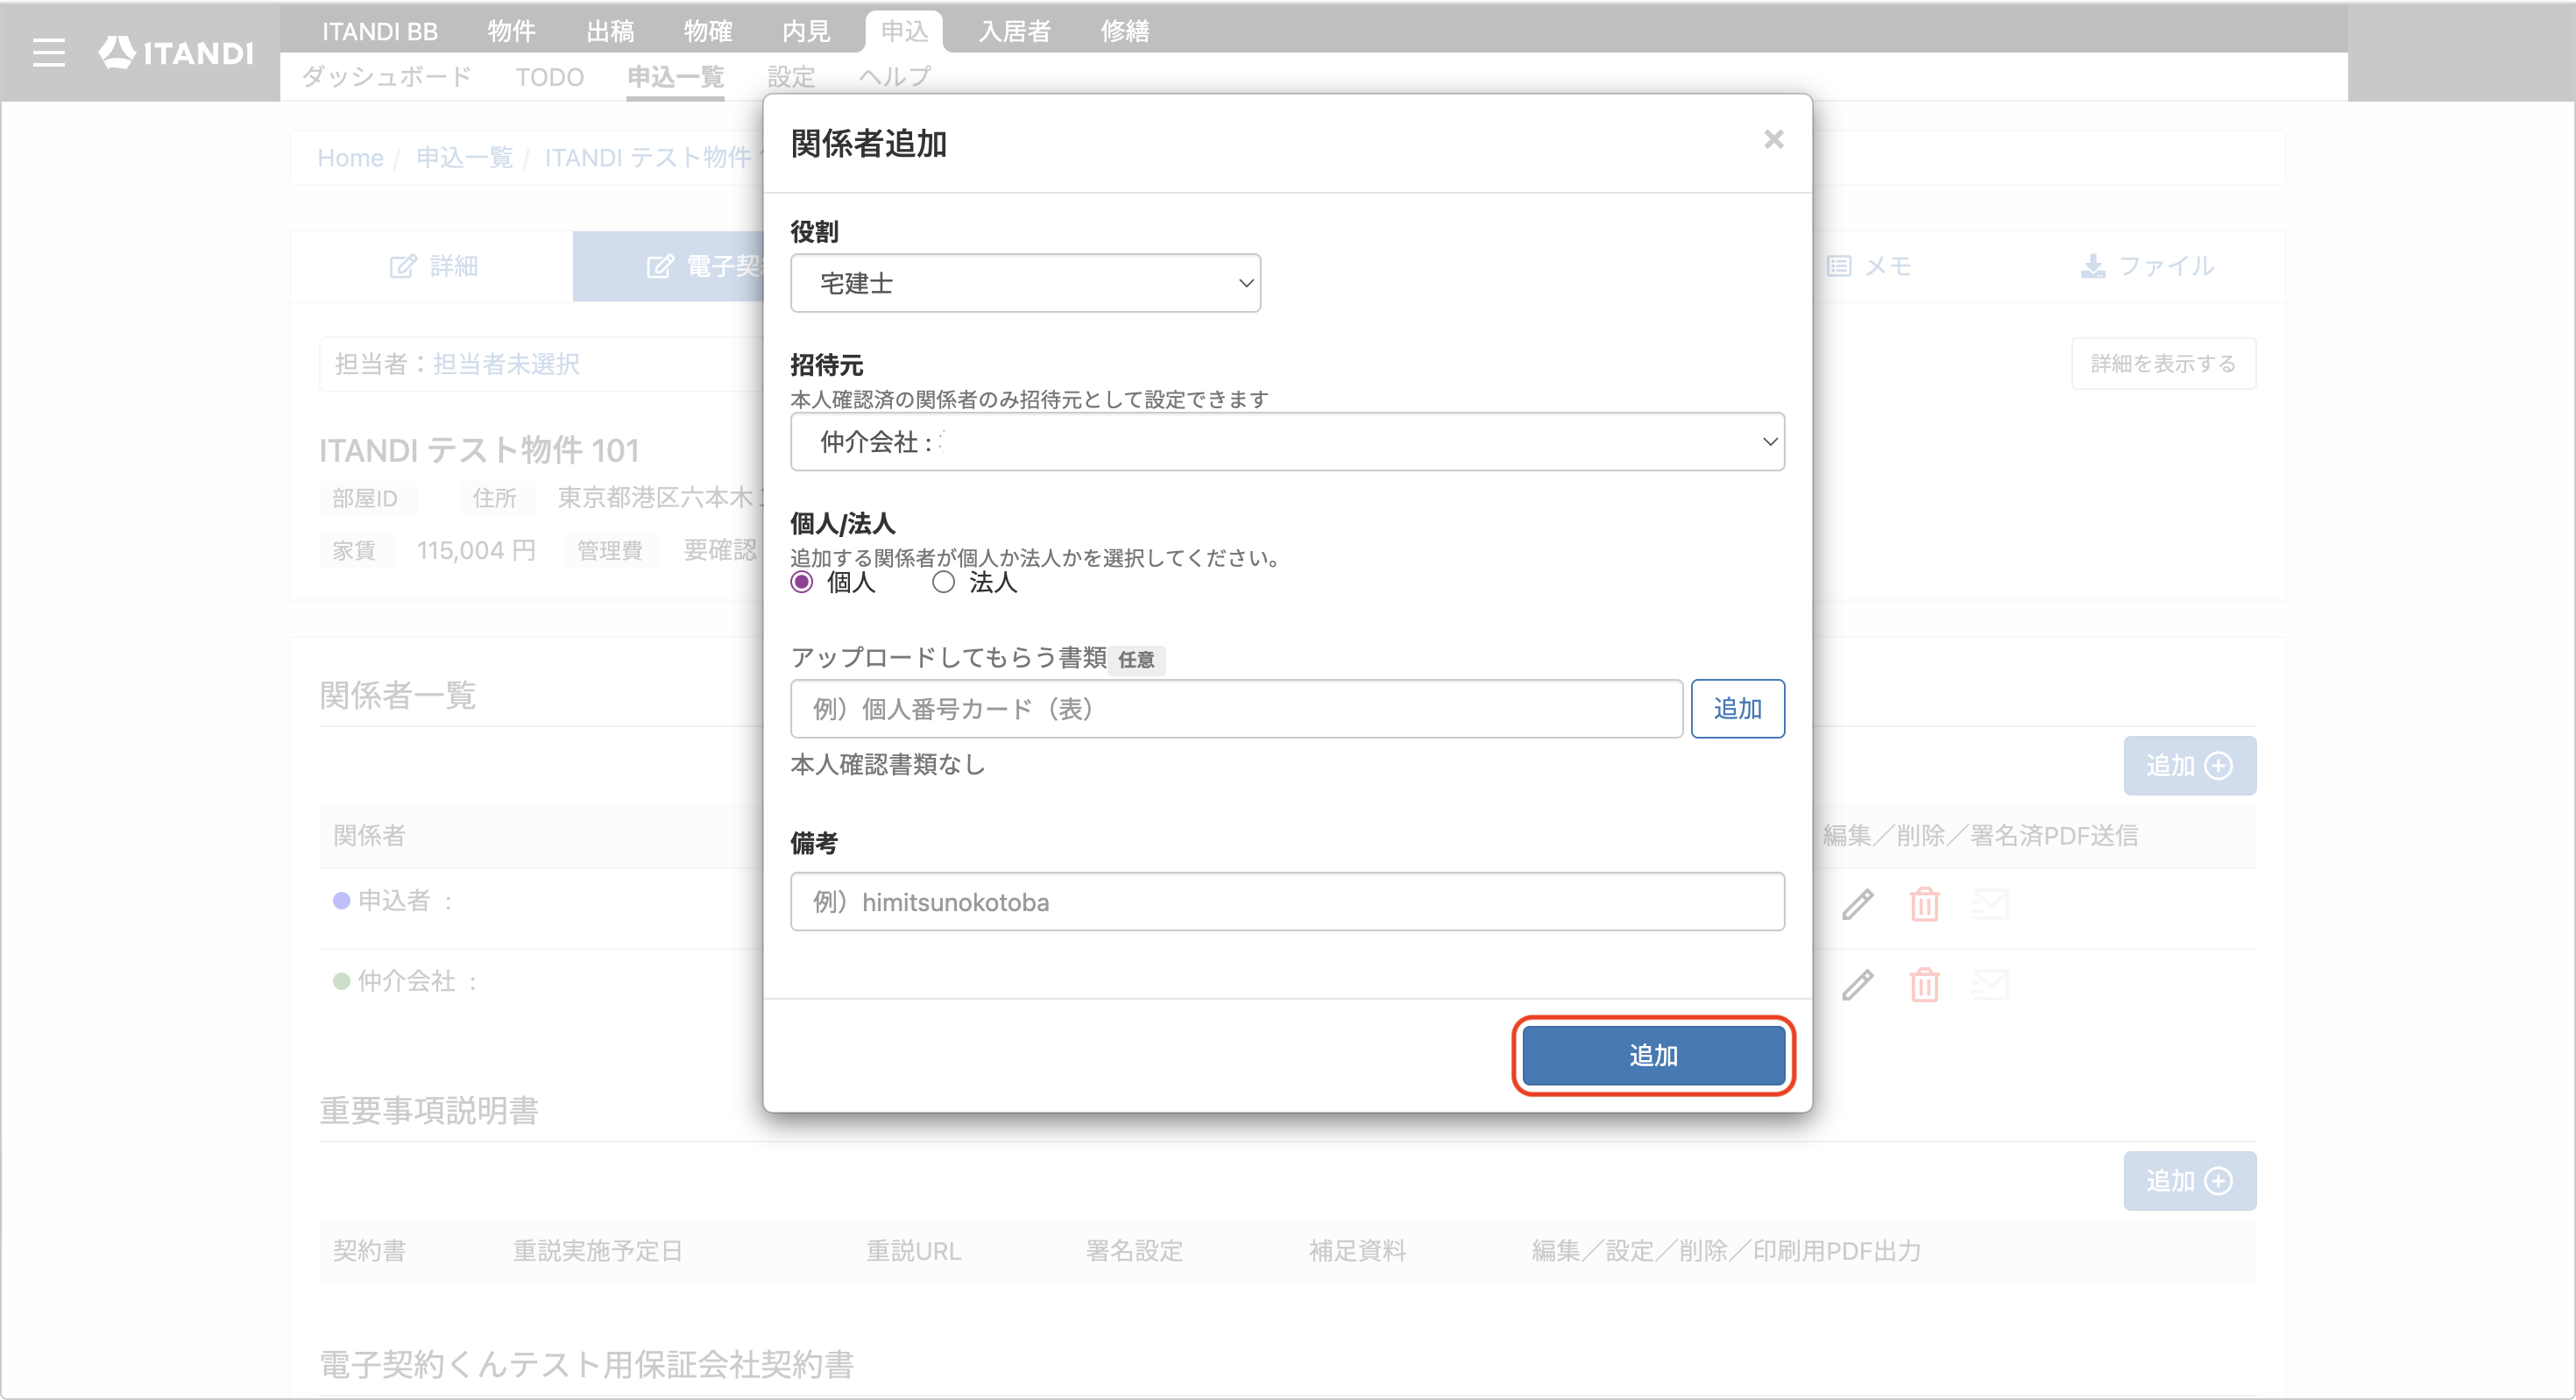Screen dimensions: 2576x1400
Task: Click trash icon in 申込者 row
Action: 1924,904
